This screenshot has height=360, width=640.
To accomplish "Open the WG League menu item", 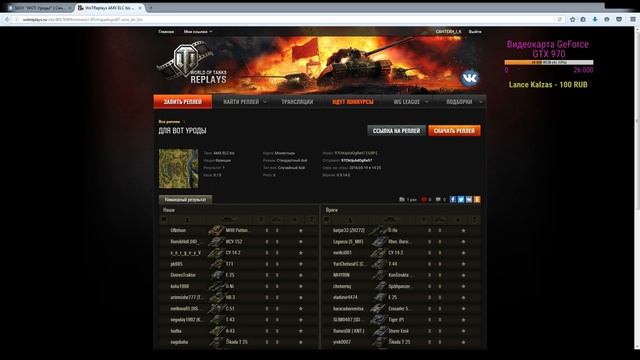I will point(407,102).
